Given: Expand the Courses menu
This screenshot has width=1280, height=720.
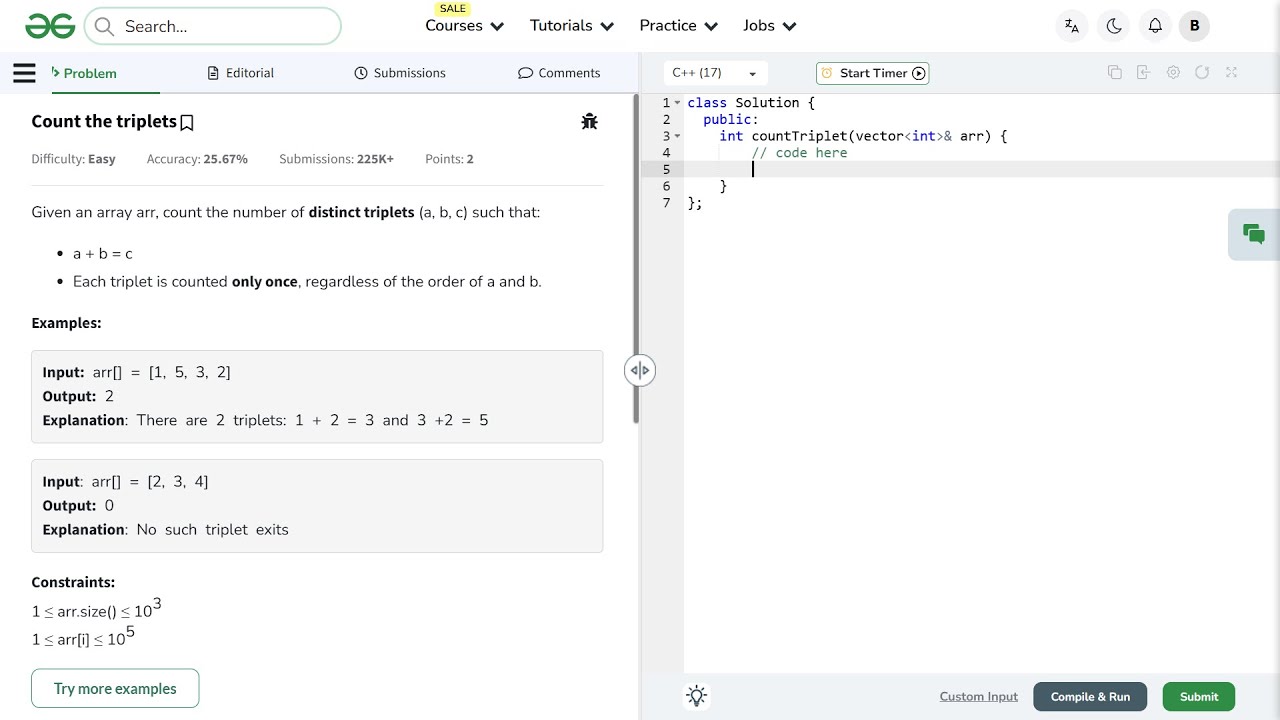Looking at the screenshot, I should click(x=465, y=26).
